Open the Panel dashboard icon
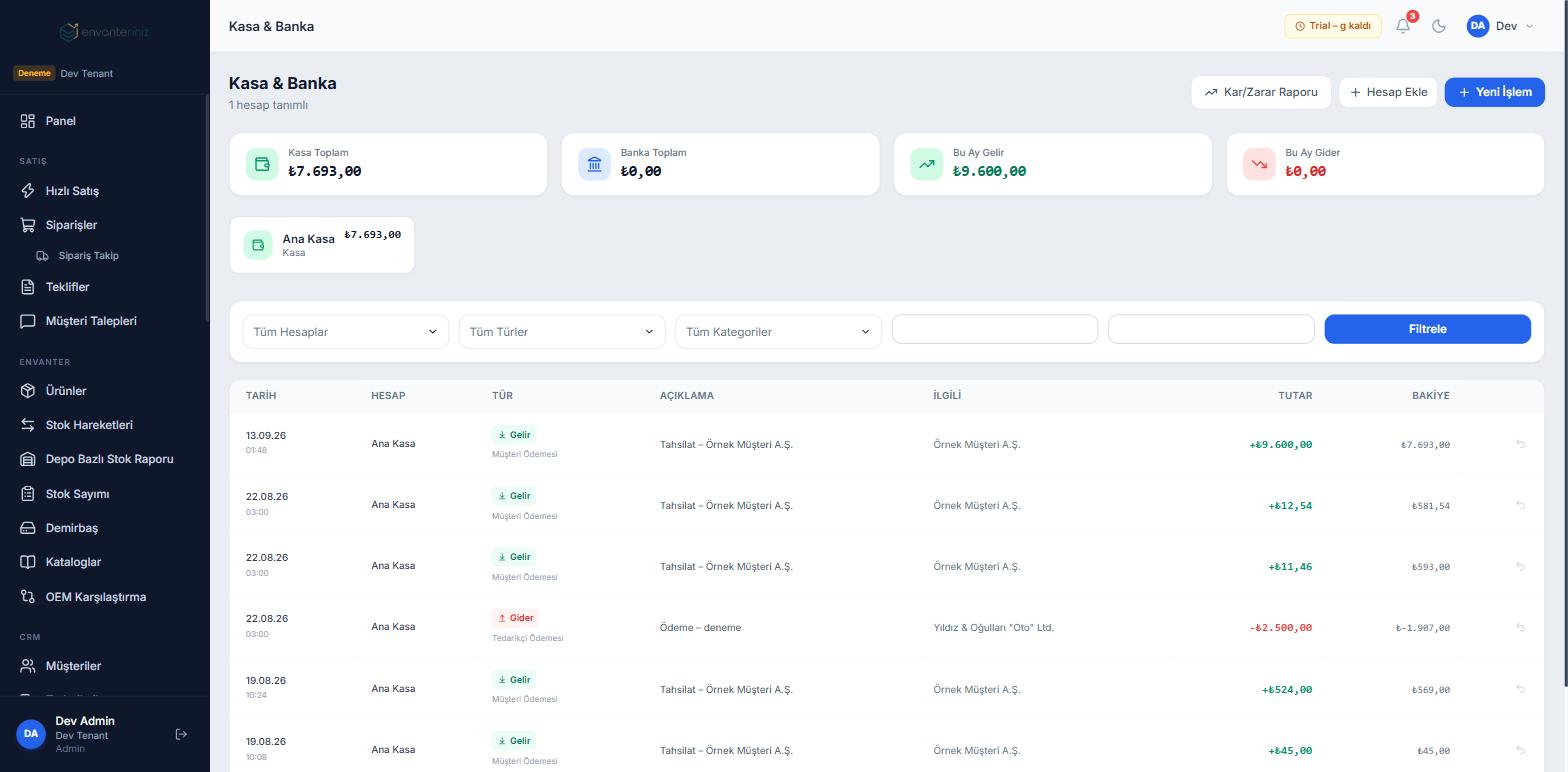Screen dimensions: 1568x772 pos(28,121)
